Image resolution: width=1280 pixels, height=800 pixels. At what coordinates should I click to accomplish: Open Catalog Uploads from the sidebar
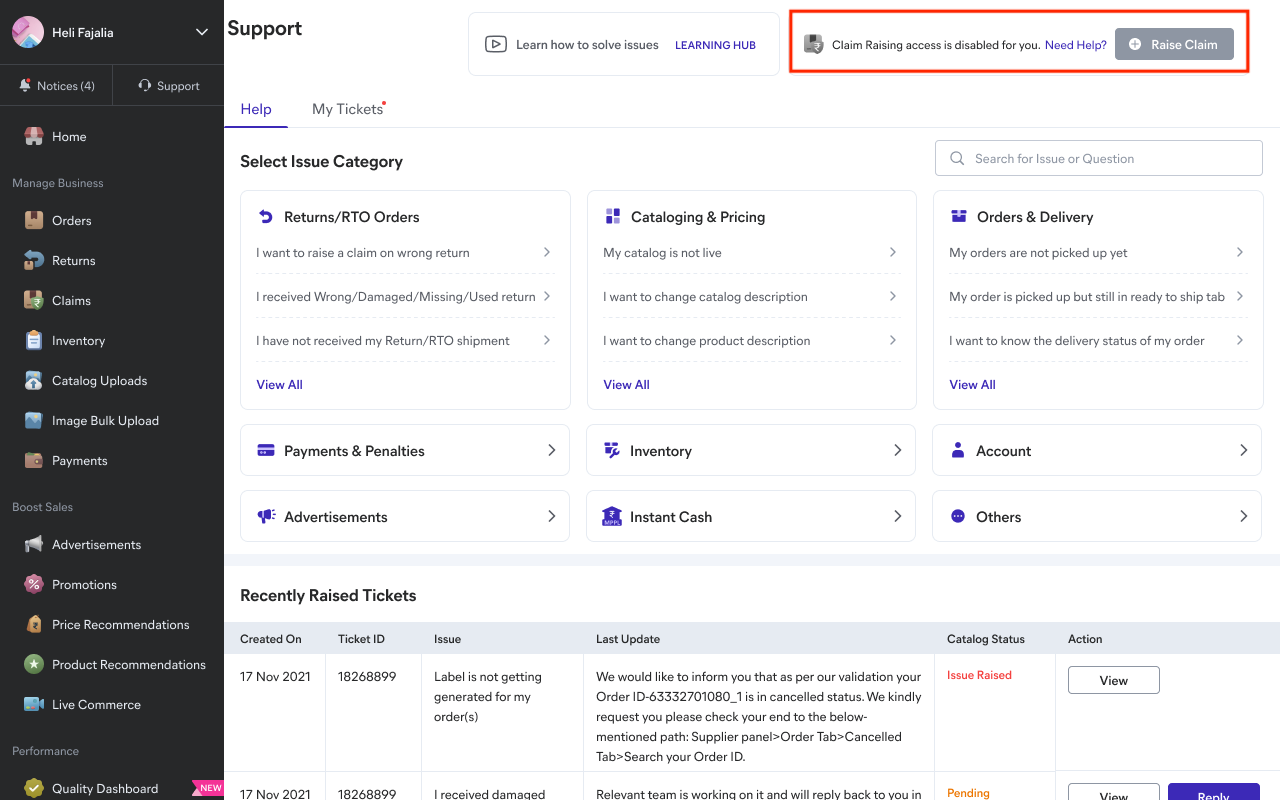pos(99,381)
